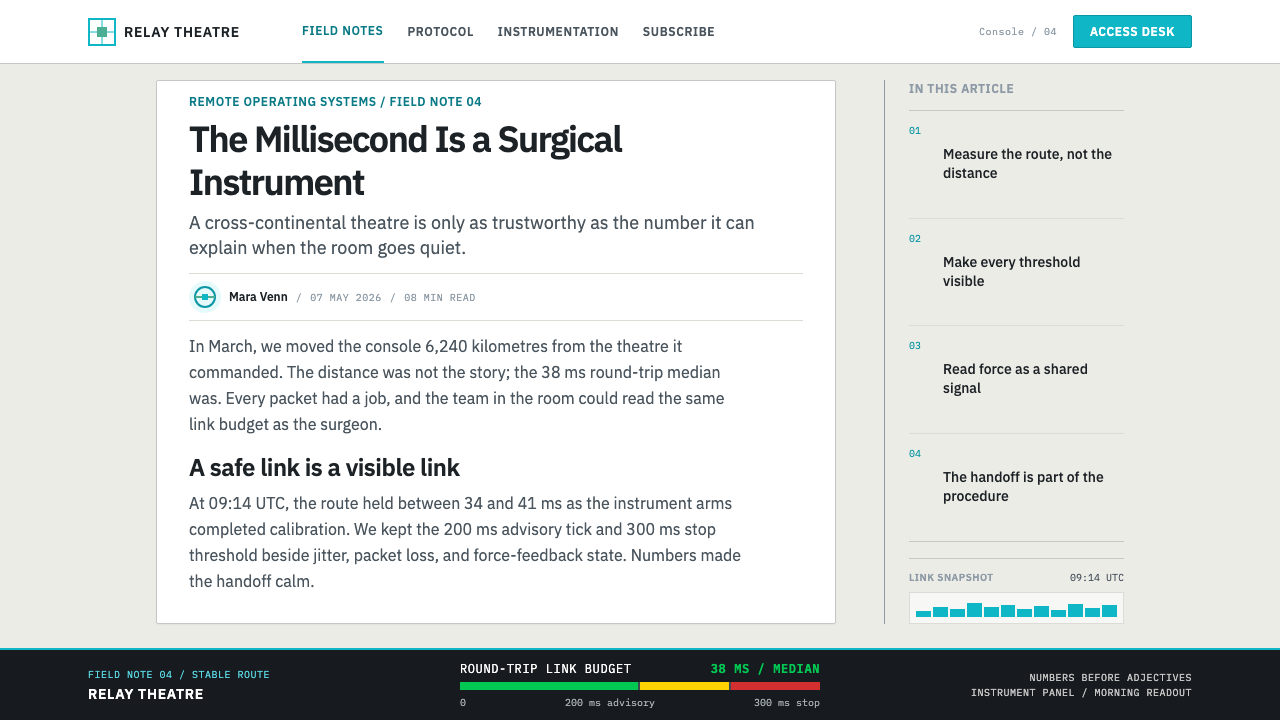Click heading 'A safe link is a visible link'
This screenshot has width=1280, height=720.
(324, 468)
